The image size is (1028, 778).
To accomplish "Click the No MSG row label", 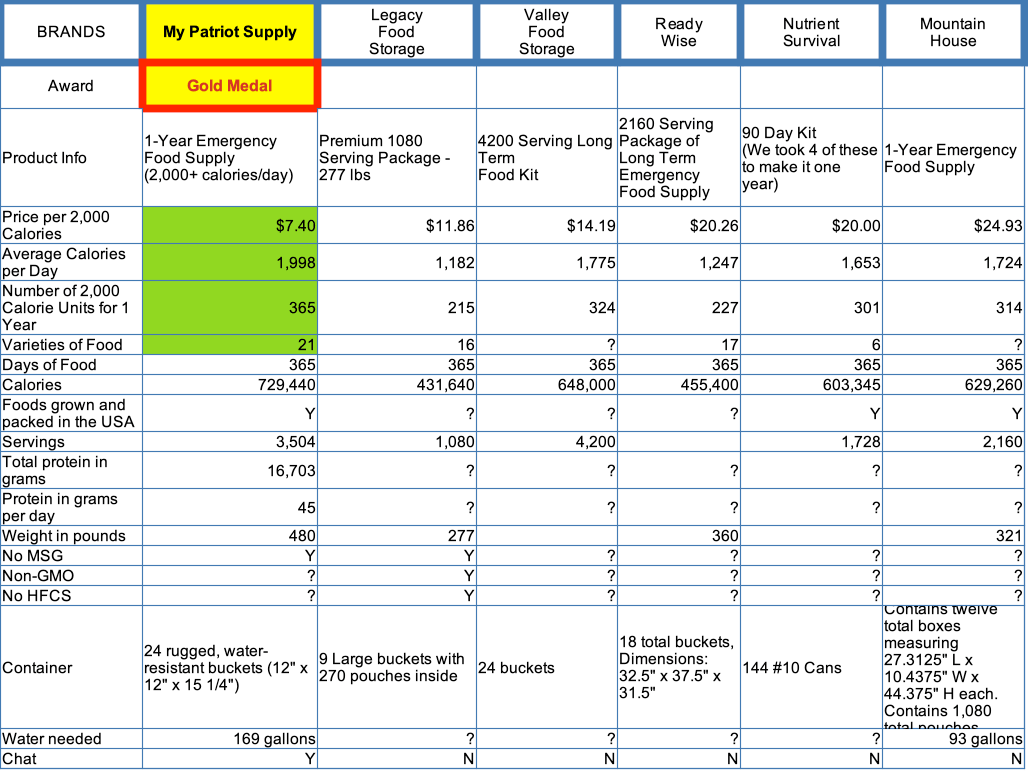I will coord(71,556).
